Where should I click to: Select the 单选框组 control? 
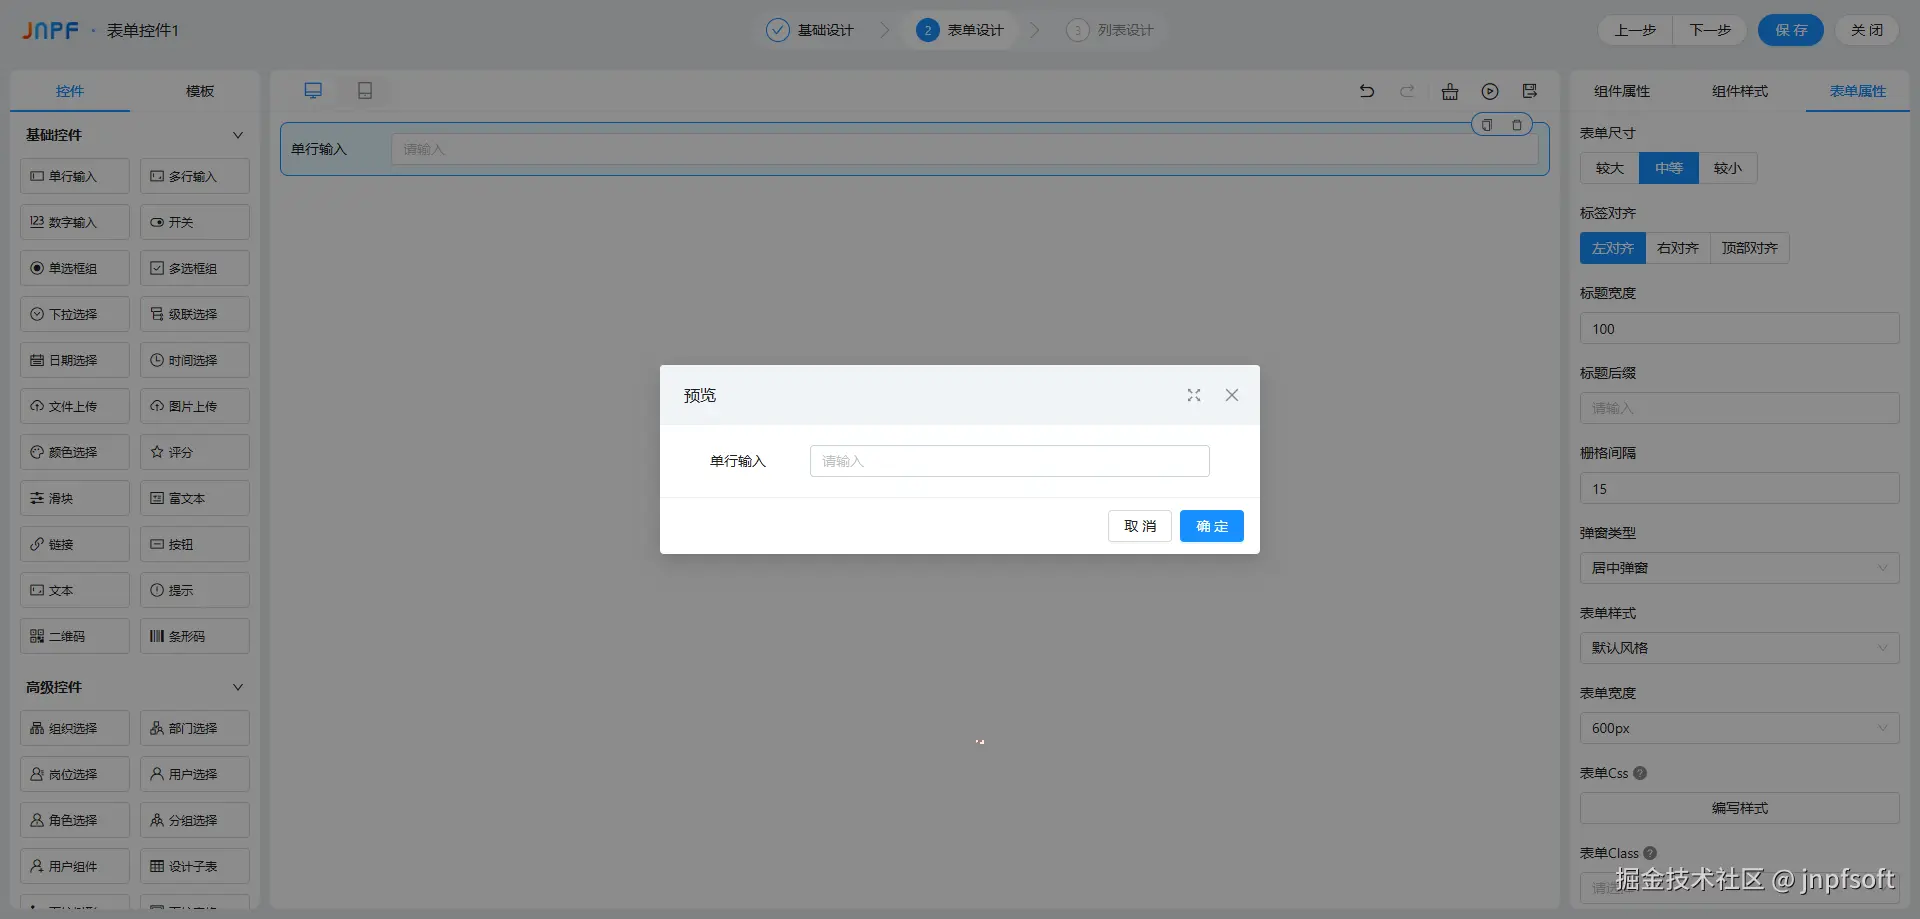pos(75,268)
